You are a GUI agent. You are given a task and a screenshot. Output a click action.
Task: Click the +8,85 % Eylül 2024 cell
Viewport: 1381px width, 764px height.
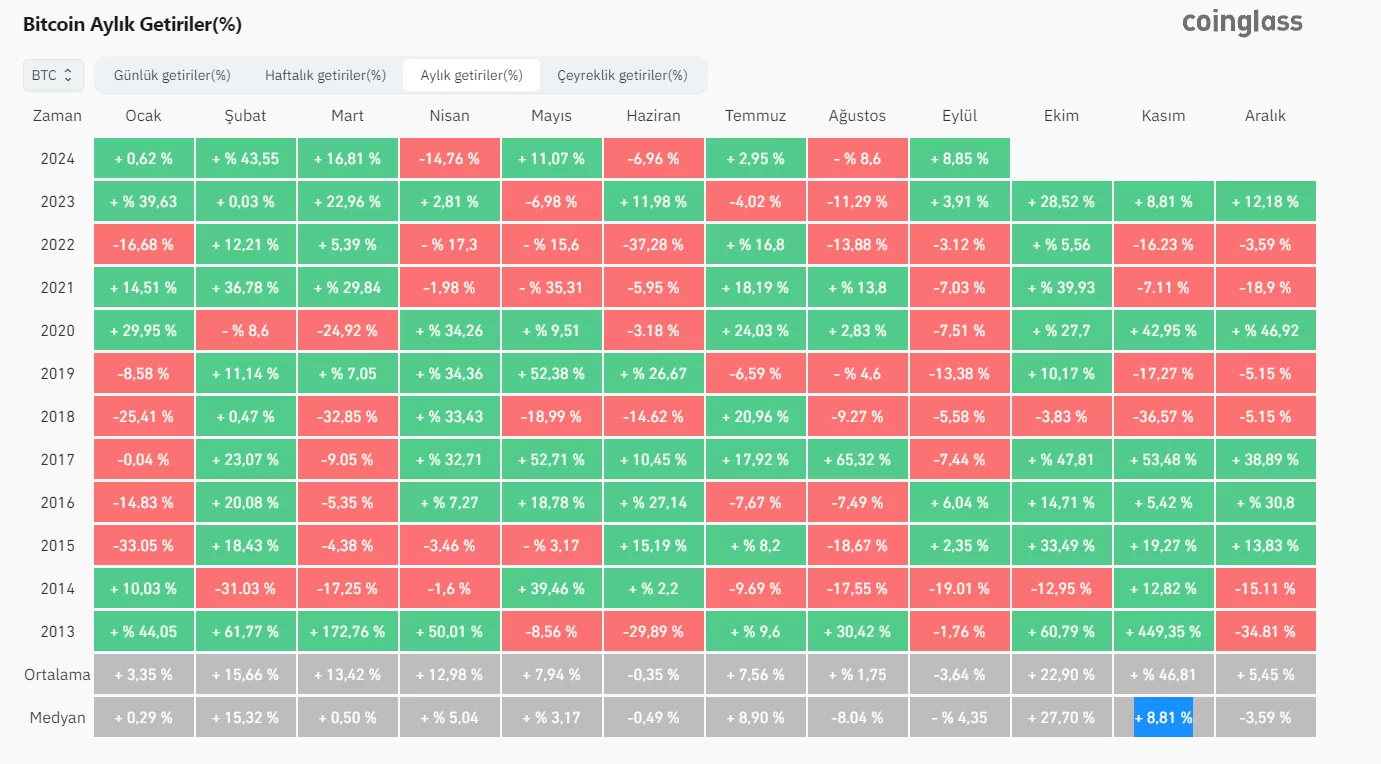(x=959, y=159)
